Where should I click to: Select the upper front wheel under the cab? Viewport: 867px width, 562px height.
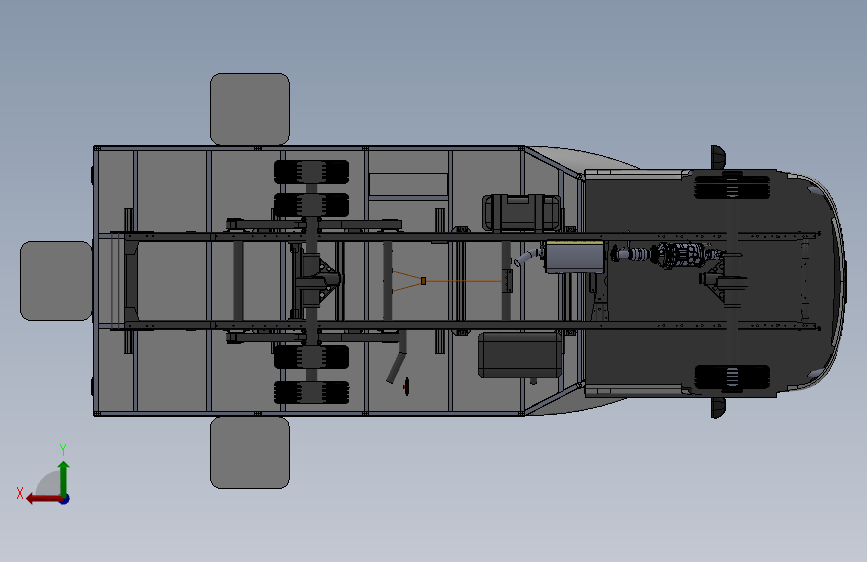(732, 186)
